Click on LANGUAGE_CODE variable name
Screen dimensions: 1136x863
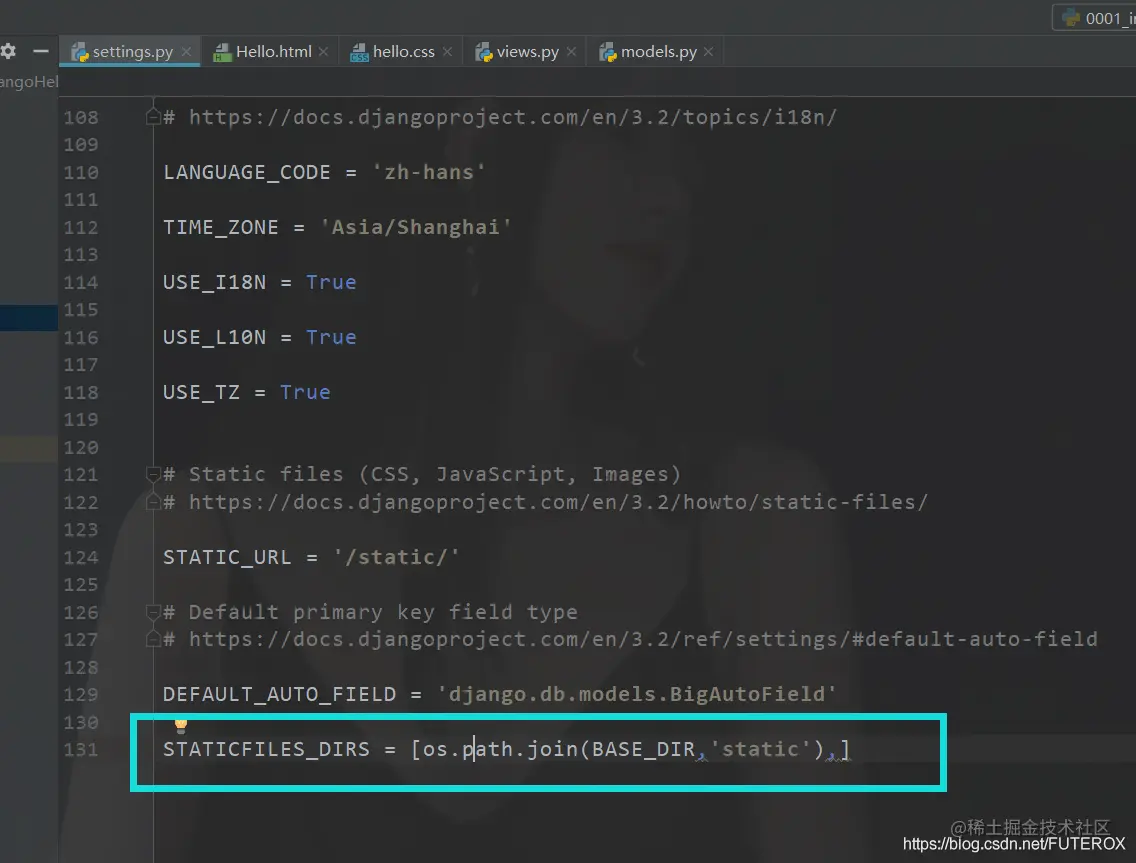pyautogui.click(x=246, y=172)
